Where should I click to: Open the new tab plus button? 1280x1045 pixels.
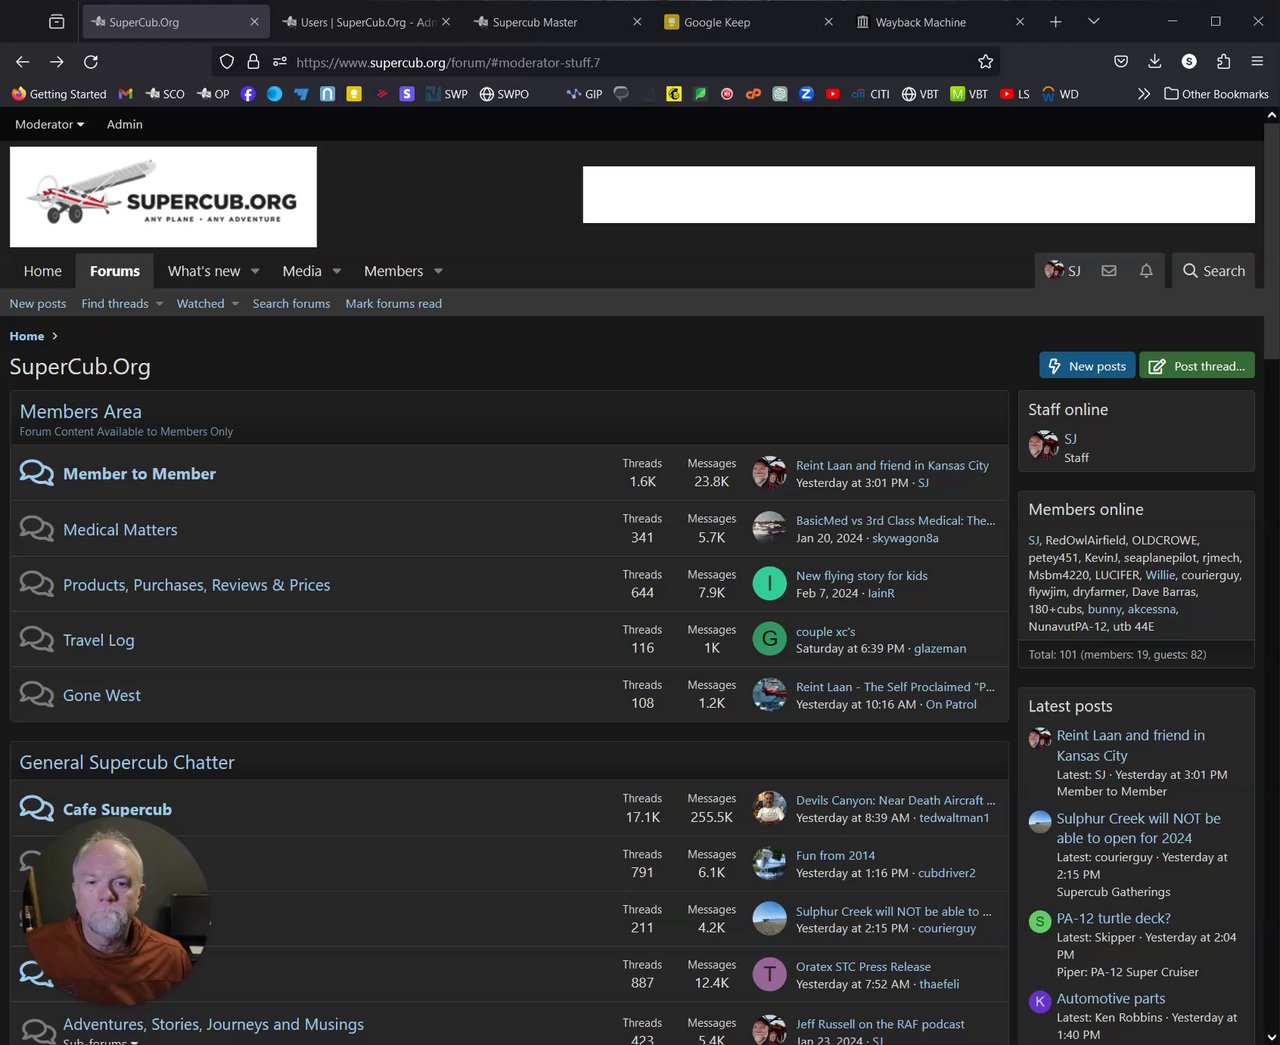click(1055, 21)
